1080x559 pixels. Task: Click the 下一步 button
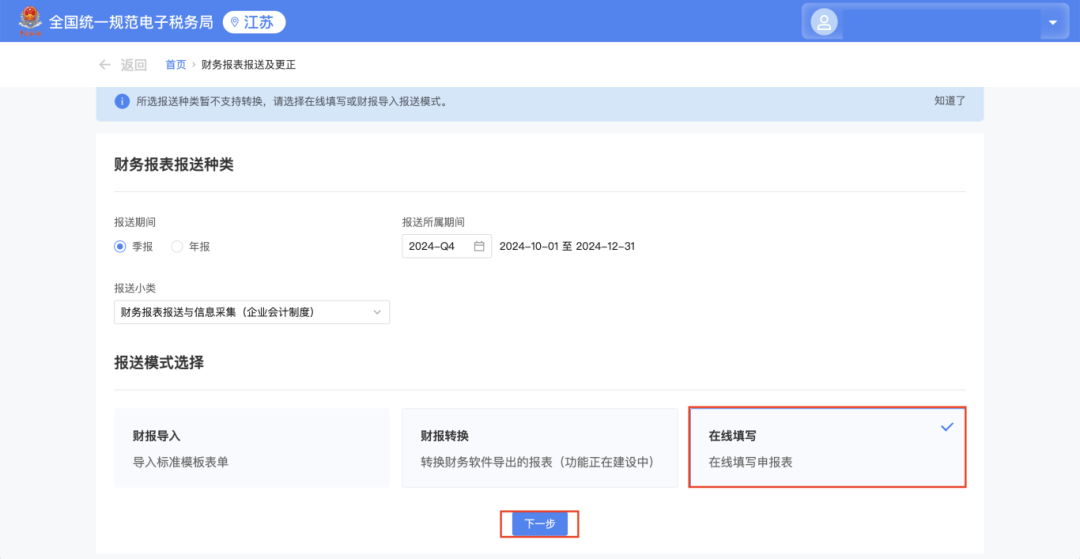click(540, 524)
